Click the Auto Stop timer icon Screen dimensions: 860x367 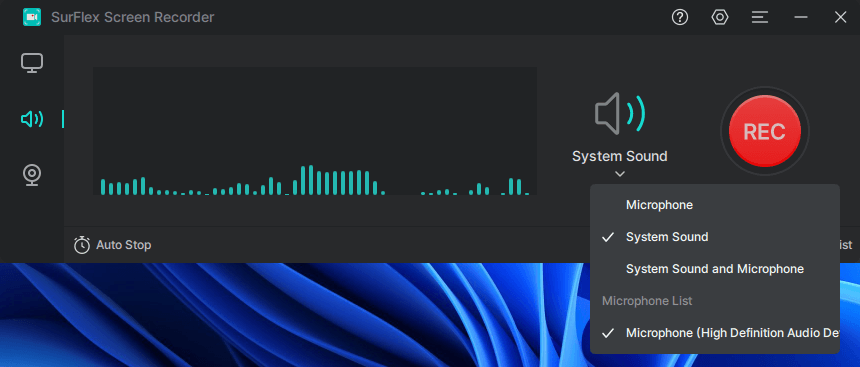[82, 245]
